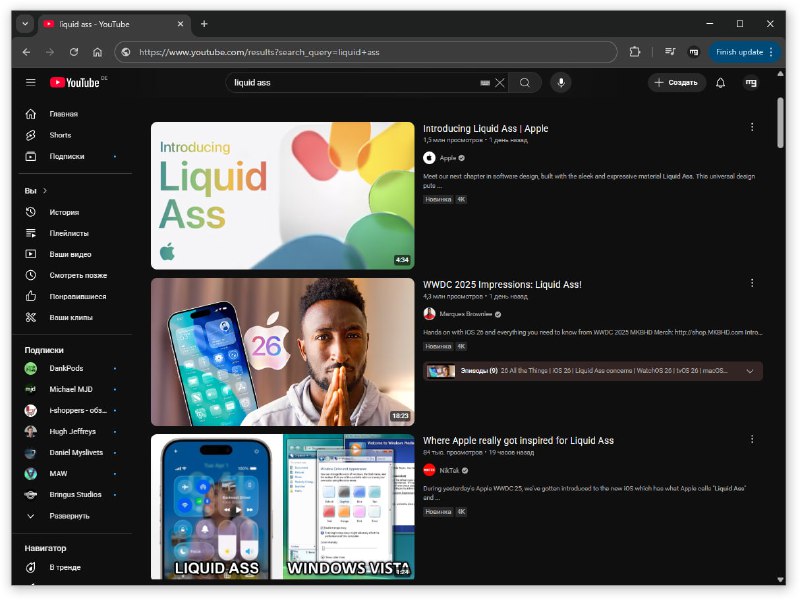The height and width of the screenshot is (600, 800).
Task: Open Ваши клипы in the sidebar
Action: point(71,317)
